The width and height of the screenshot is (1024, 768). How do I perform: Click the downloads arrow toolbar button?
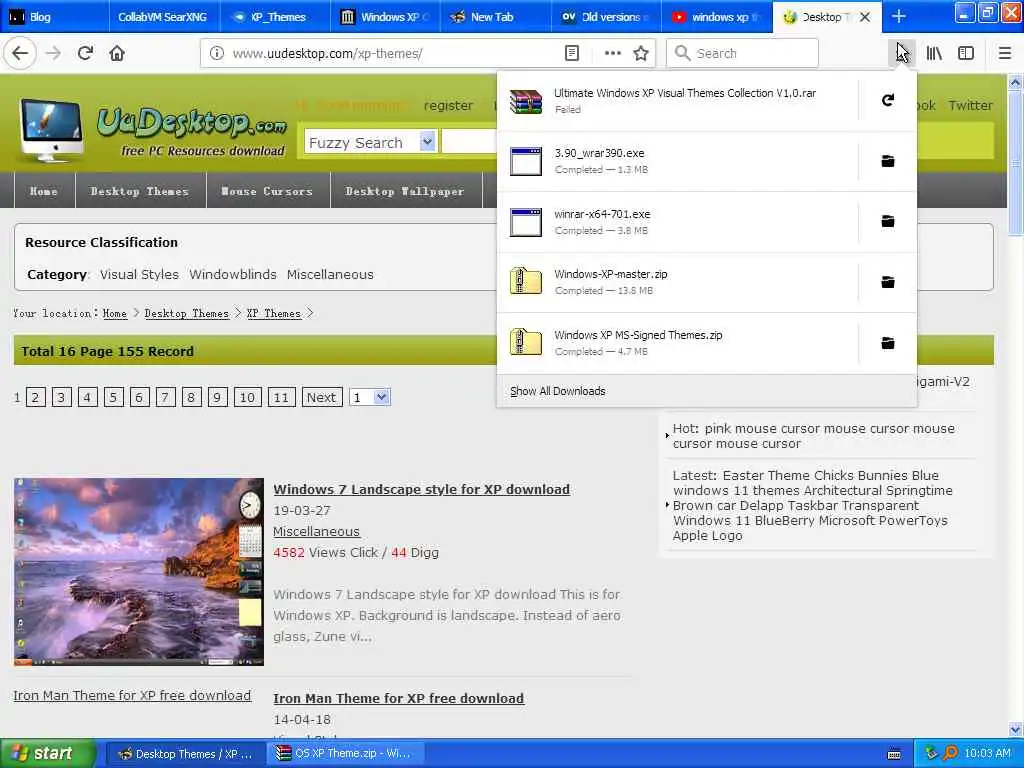[901, 54]
